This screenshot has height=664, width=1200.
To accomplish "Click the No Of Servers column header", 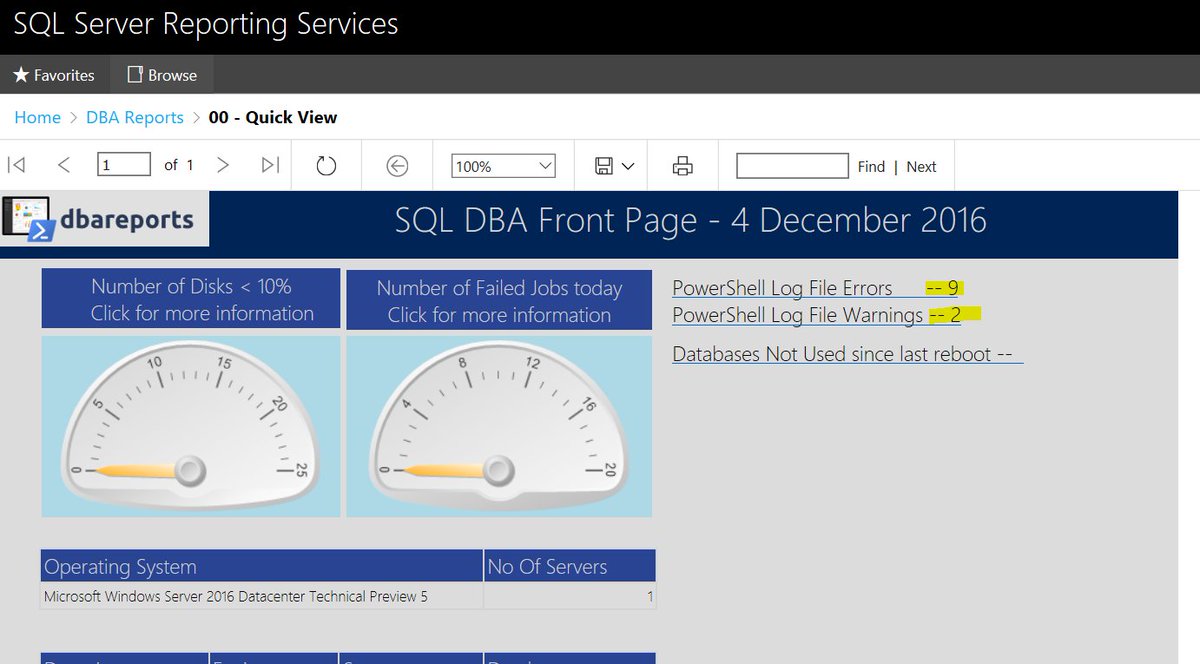I will (x=570, y=566).
